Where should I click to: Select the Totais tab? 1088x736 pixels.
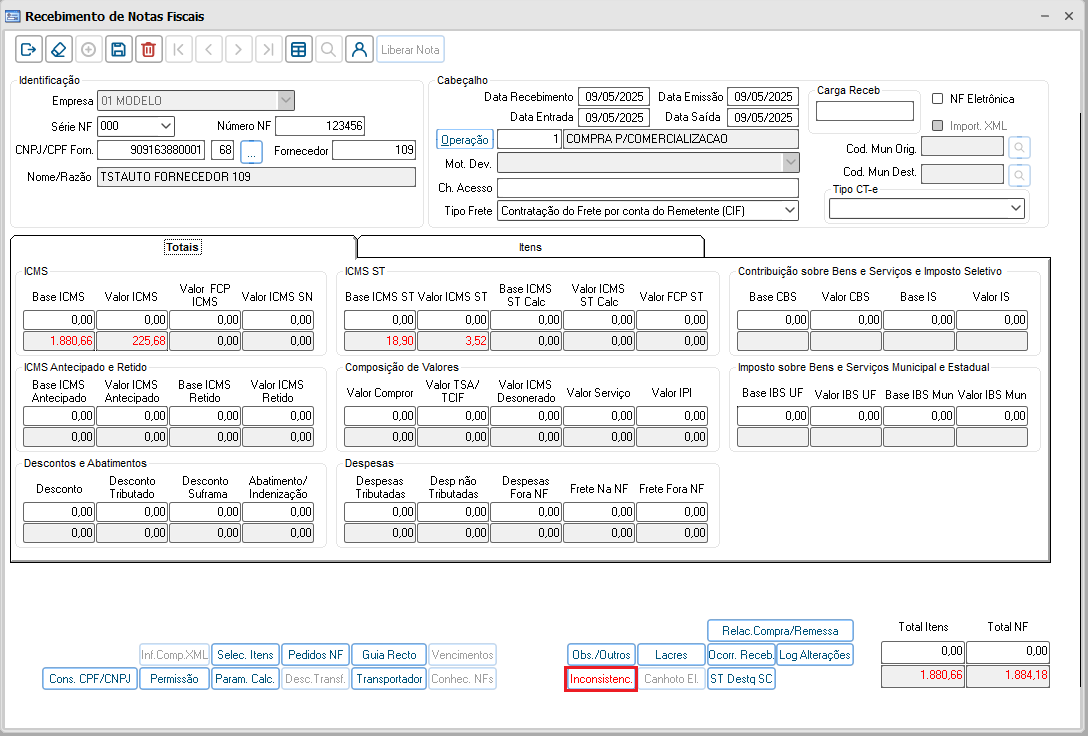(183, 246)
